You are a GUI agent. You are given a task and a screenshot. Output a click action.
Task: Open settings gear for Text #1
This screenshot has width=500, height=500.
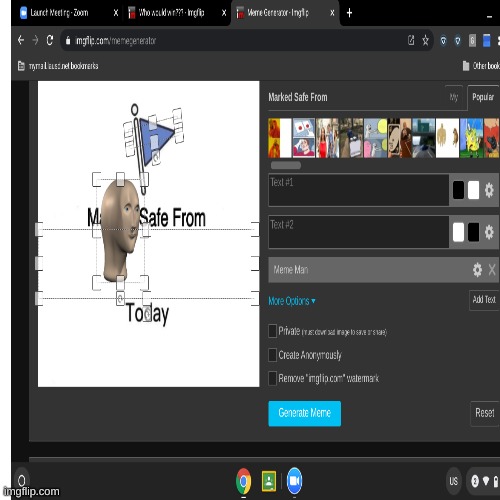pos(489,190)
